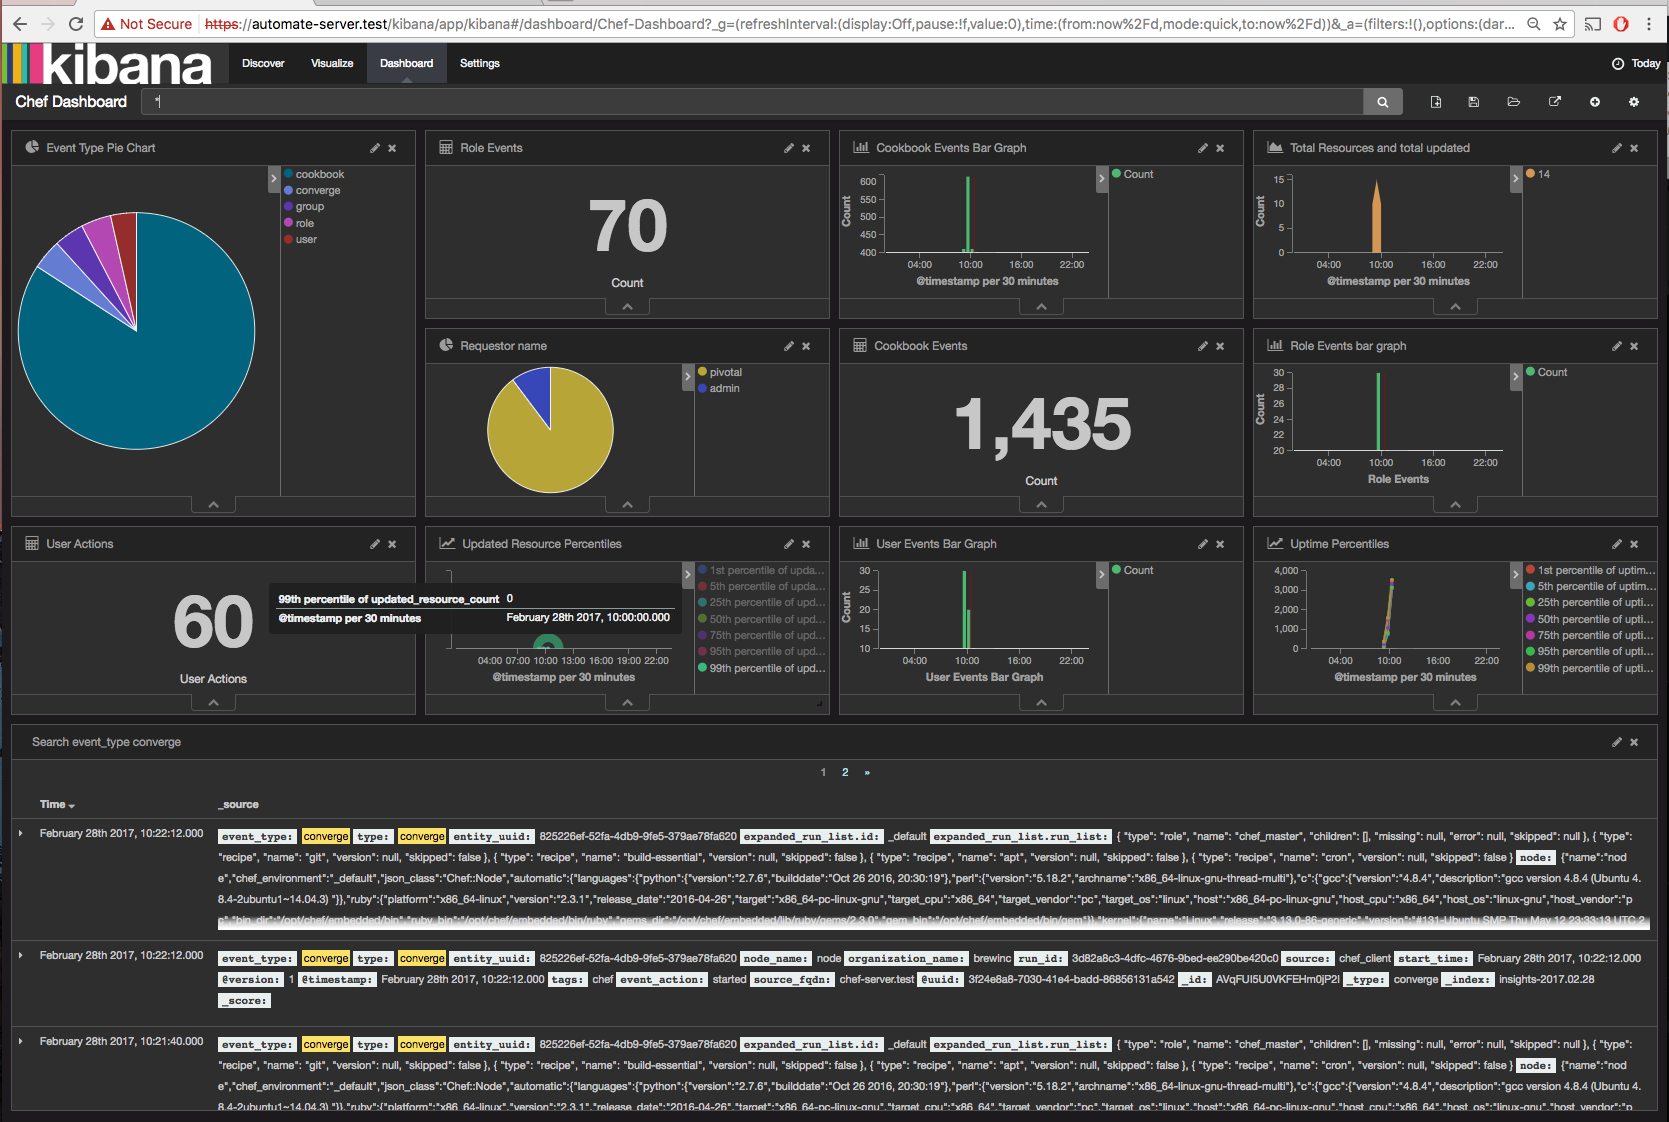The height and width of the screenshot is (1122, 1669).
Task: Edit the Cookbook Events metric panel
Action: point(1203,346)
